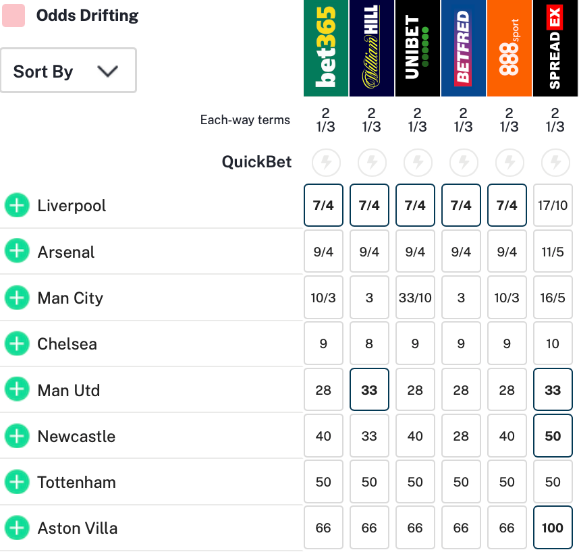Click the plus icon beside Aston Villa

tap(17, 528)
